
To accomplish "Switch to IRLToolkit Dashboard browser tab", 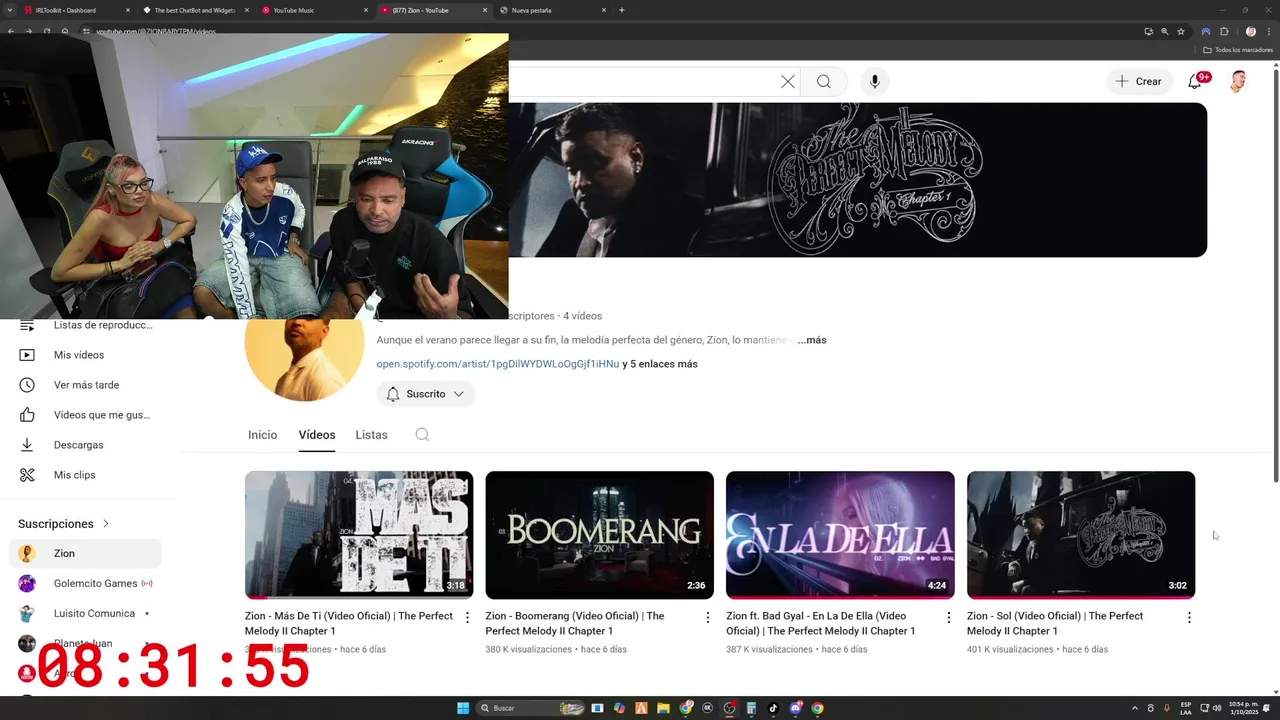I will click(x=76, y=10).
